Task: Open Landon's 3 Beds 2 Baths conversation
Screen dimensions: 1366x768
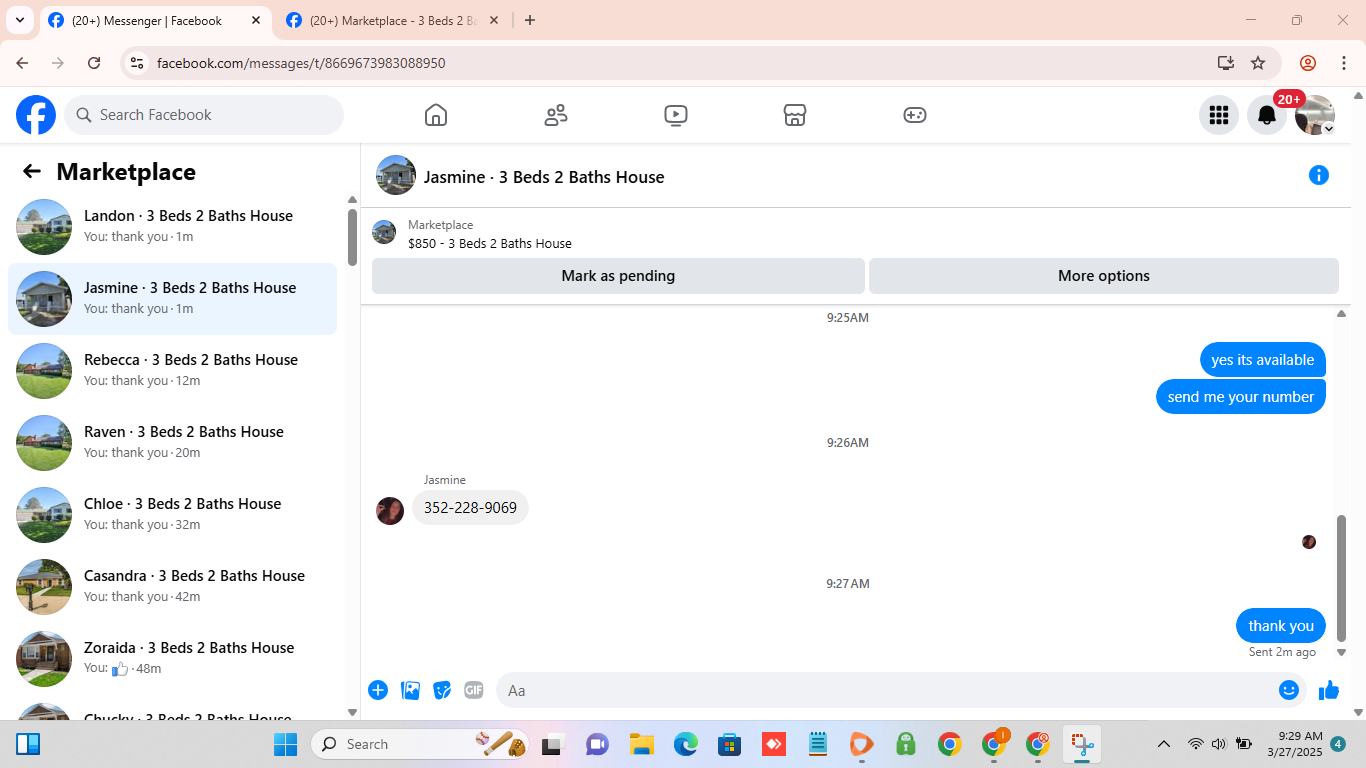Action: 172,227
